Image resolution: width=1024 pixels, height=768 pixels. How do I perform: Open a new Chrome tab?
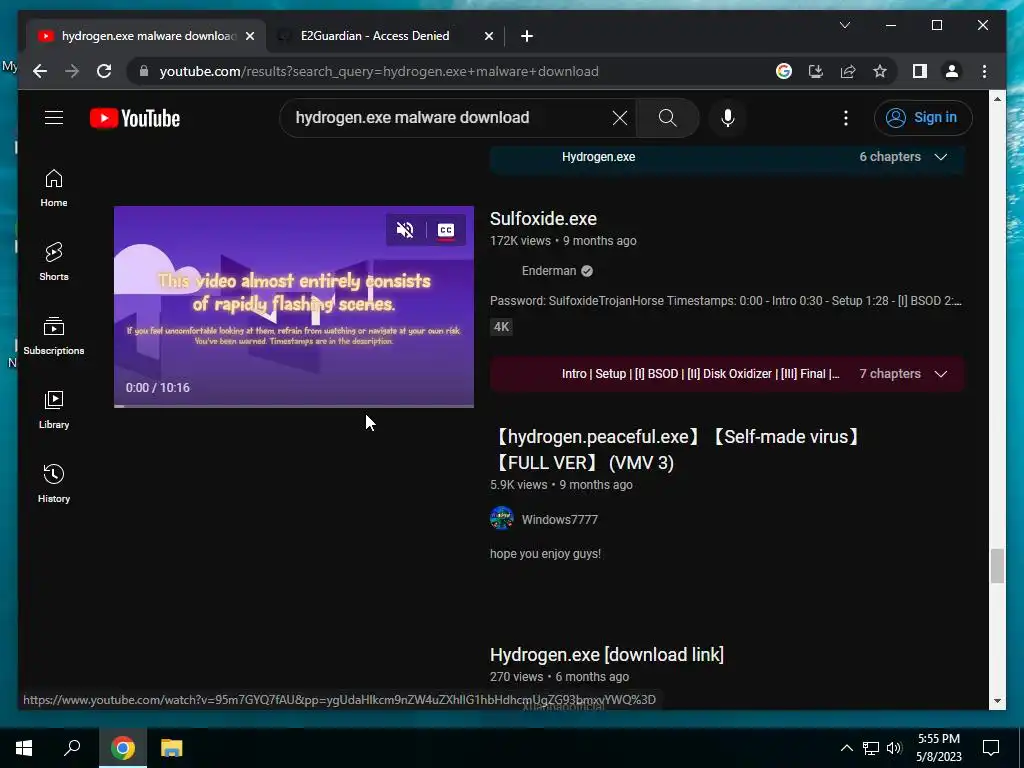click(x=526, y=36)
